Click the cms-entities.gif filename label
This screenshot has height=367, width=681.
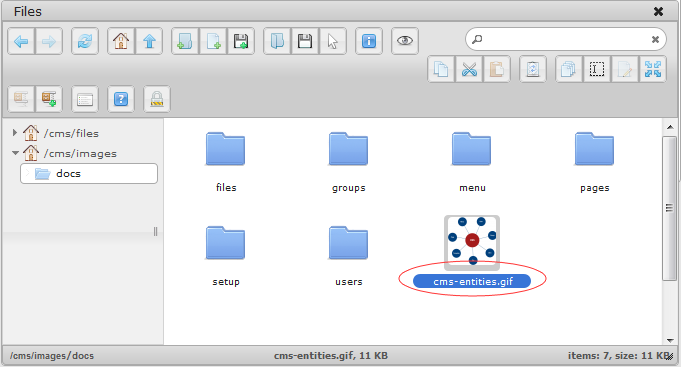click(x=472, y=281)
